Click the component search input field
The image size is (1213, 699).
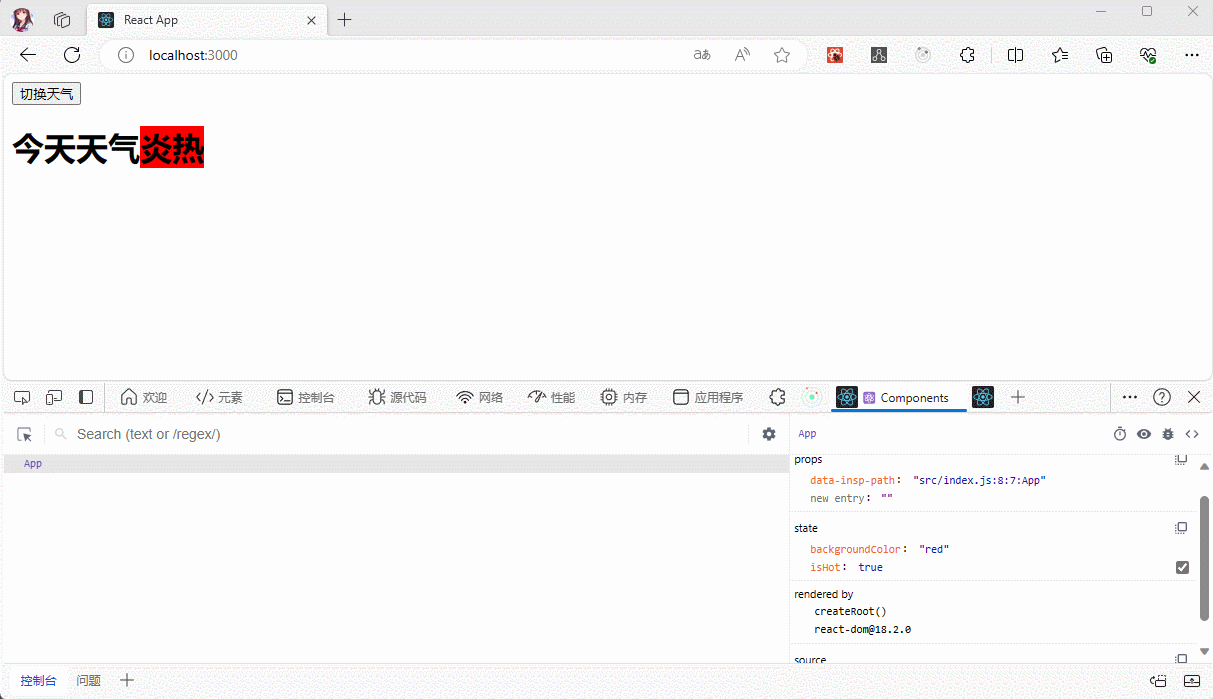tap(400, 434)
